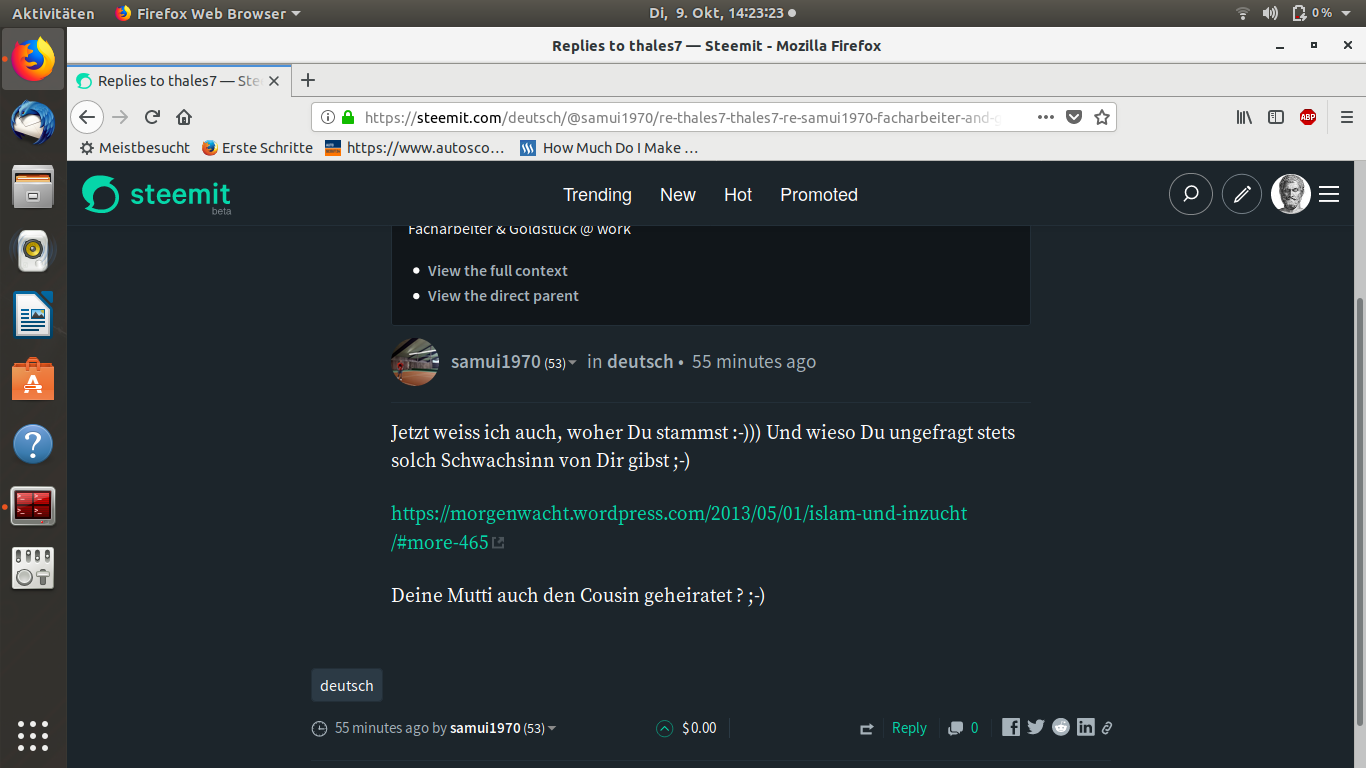
Task: Open the deutsch category link
Action: (x=640, y=362)
